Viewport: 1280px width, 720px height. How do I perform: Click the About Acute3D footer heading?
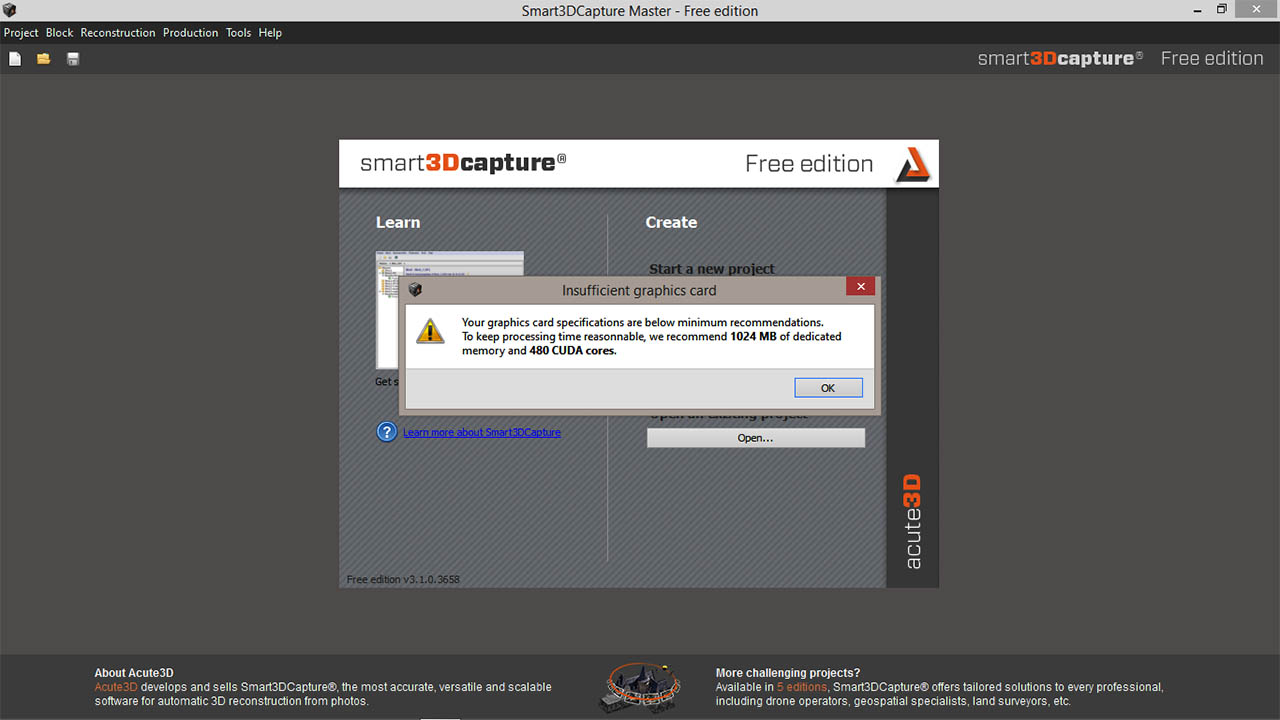coord(134,673)
